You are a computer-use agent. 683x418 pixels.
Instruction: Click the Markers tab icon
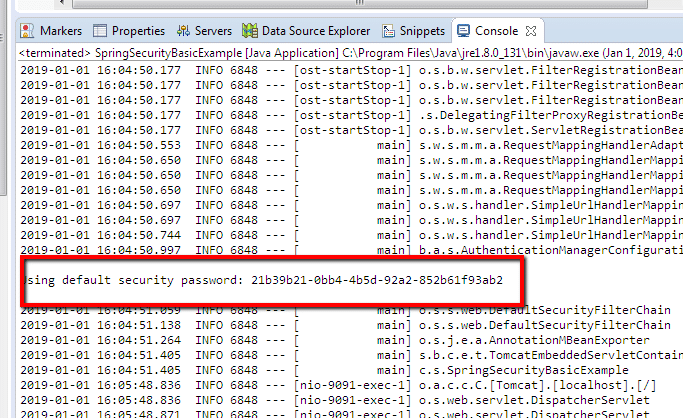[x=28, y=31]
